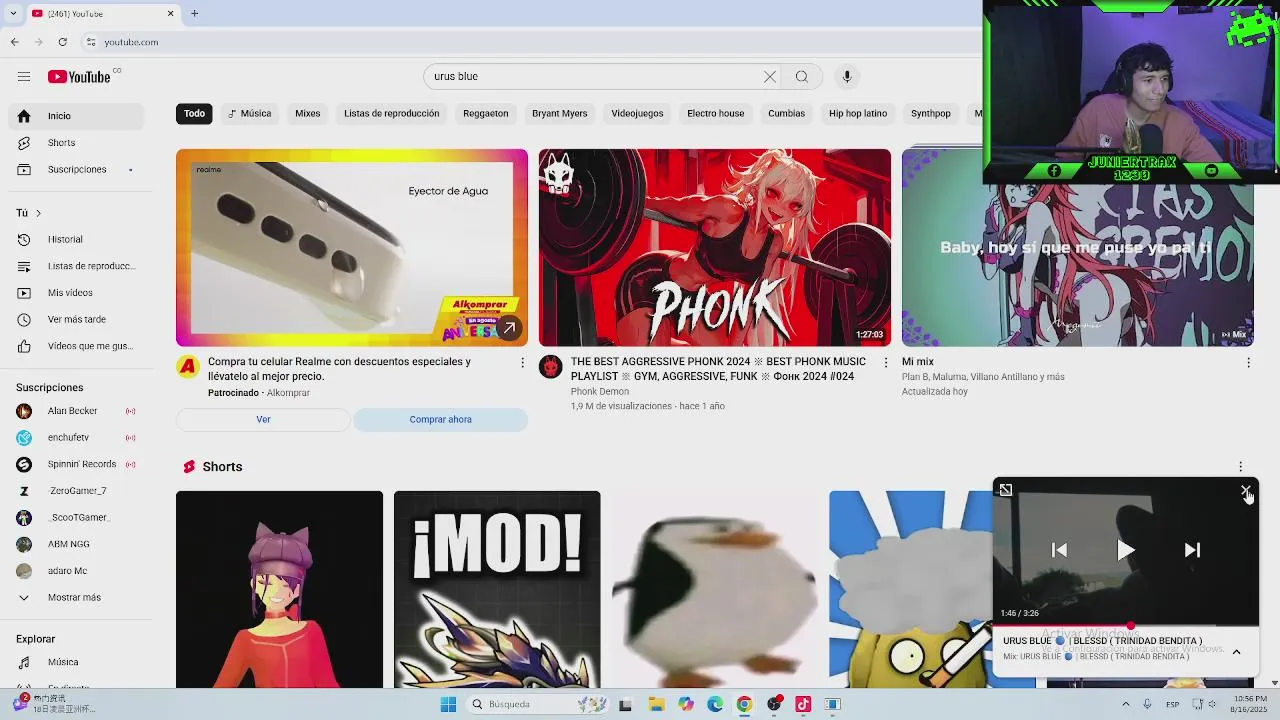
Task: Open the Windows Start menu
Action: (x=448, y=705)
